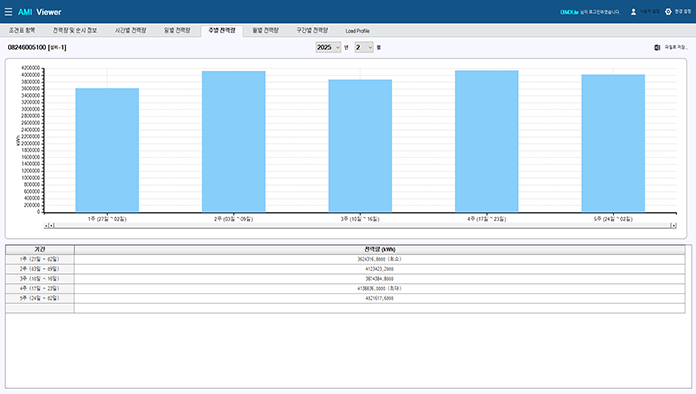Click the user profile icon
This screenshot has height=394, width=696.
(633, 12)
